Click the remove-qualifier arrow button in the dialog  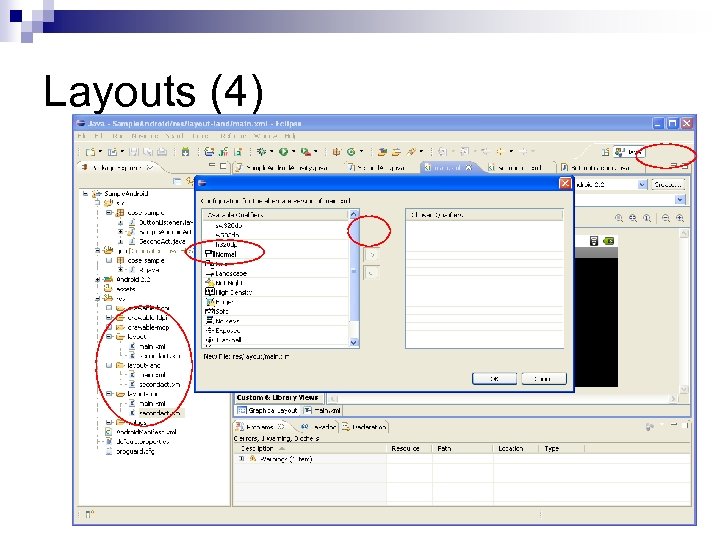pos(371,273)
